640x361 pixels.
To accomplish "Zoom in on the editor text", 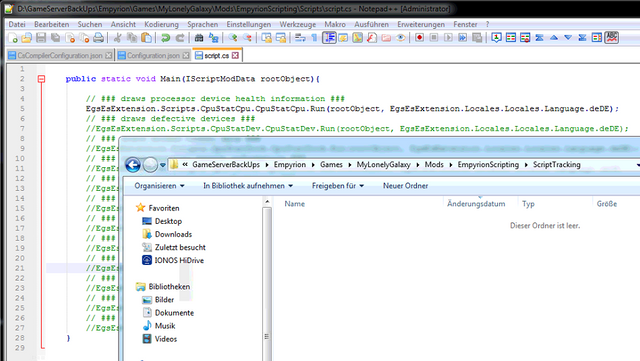I will [x=233, y=38].
